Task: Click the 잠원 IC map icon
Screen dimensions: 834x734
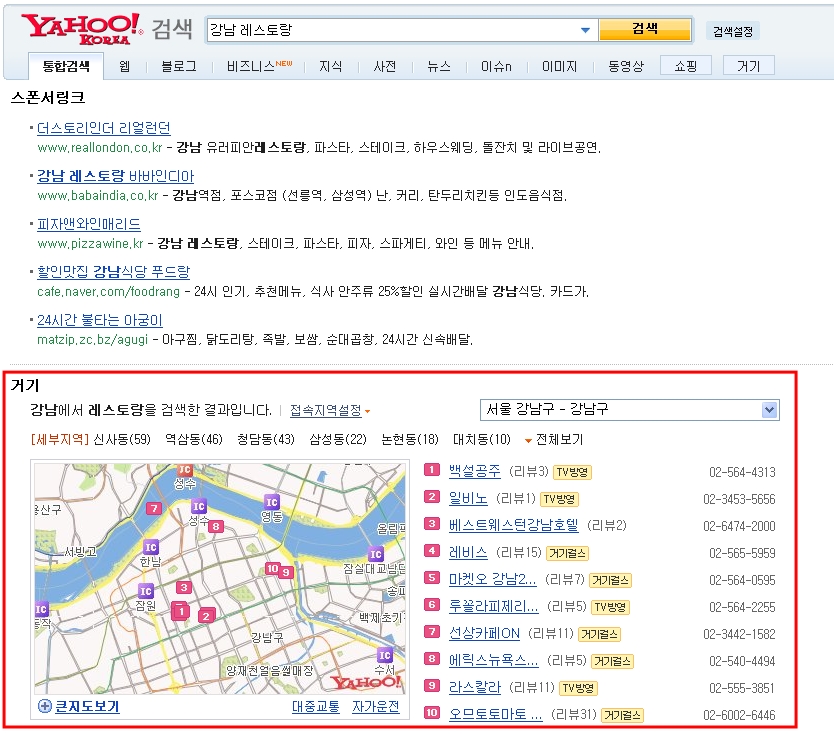Action: point(146,591)
